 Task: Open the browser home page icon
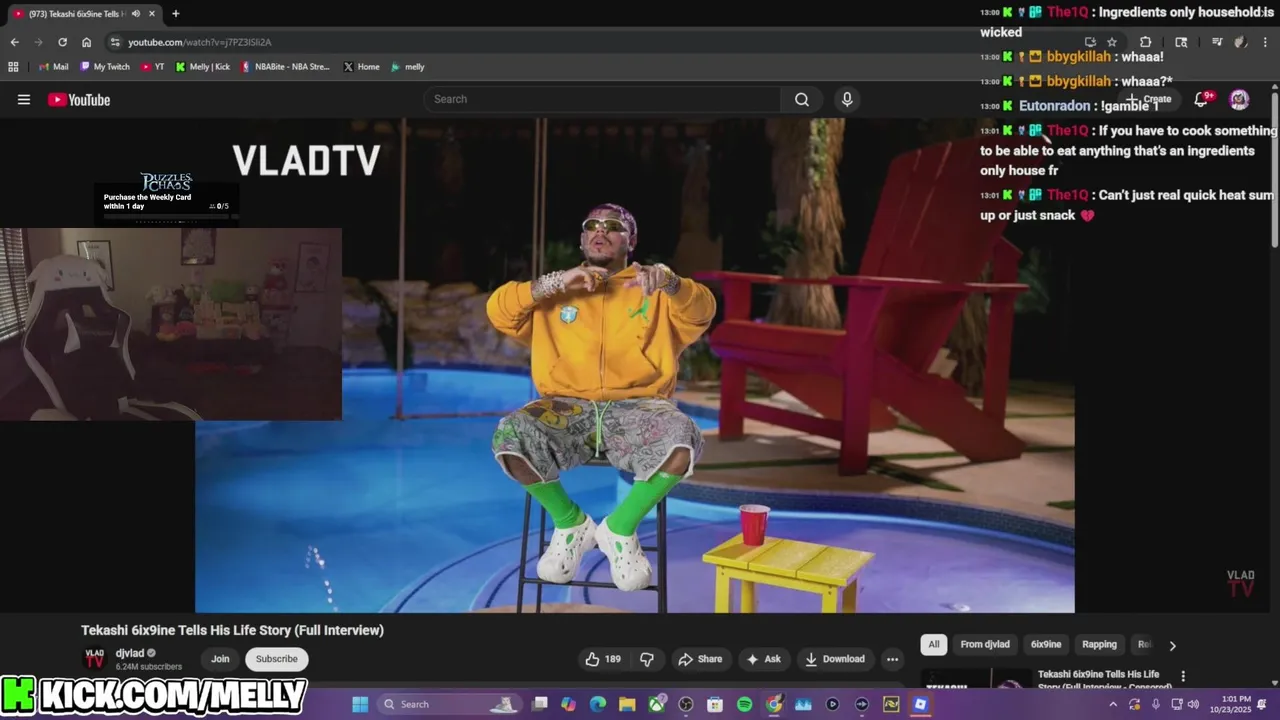86,42
